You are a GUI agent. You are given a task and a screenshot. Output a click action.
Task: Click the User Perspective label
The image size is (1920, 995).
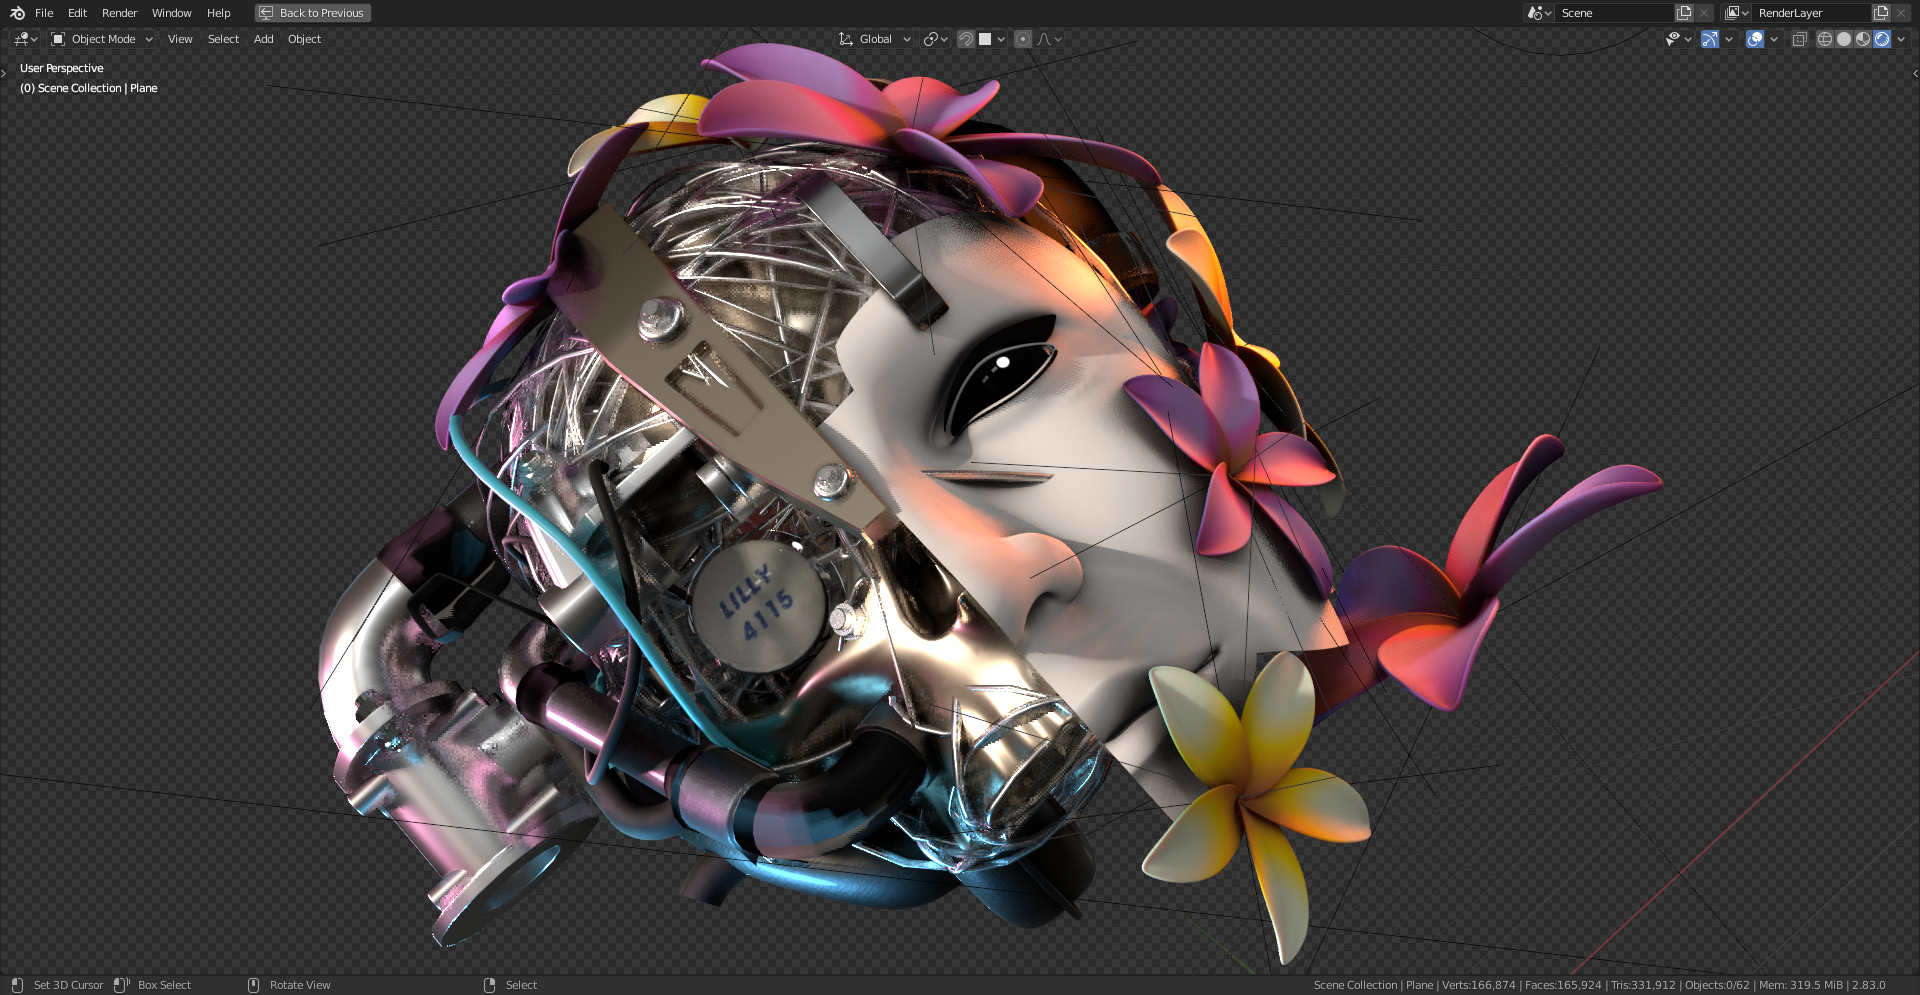(61, 68)
